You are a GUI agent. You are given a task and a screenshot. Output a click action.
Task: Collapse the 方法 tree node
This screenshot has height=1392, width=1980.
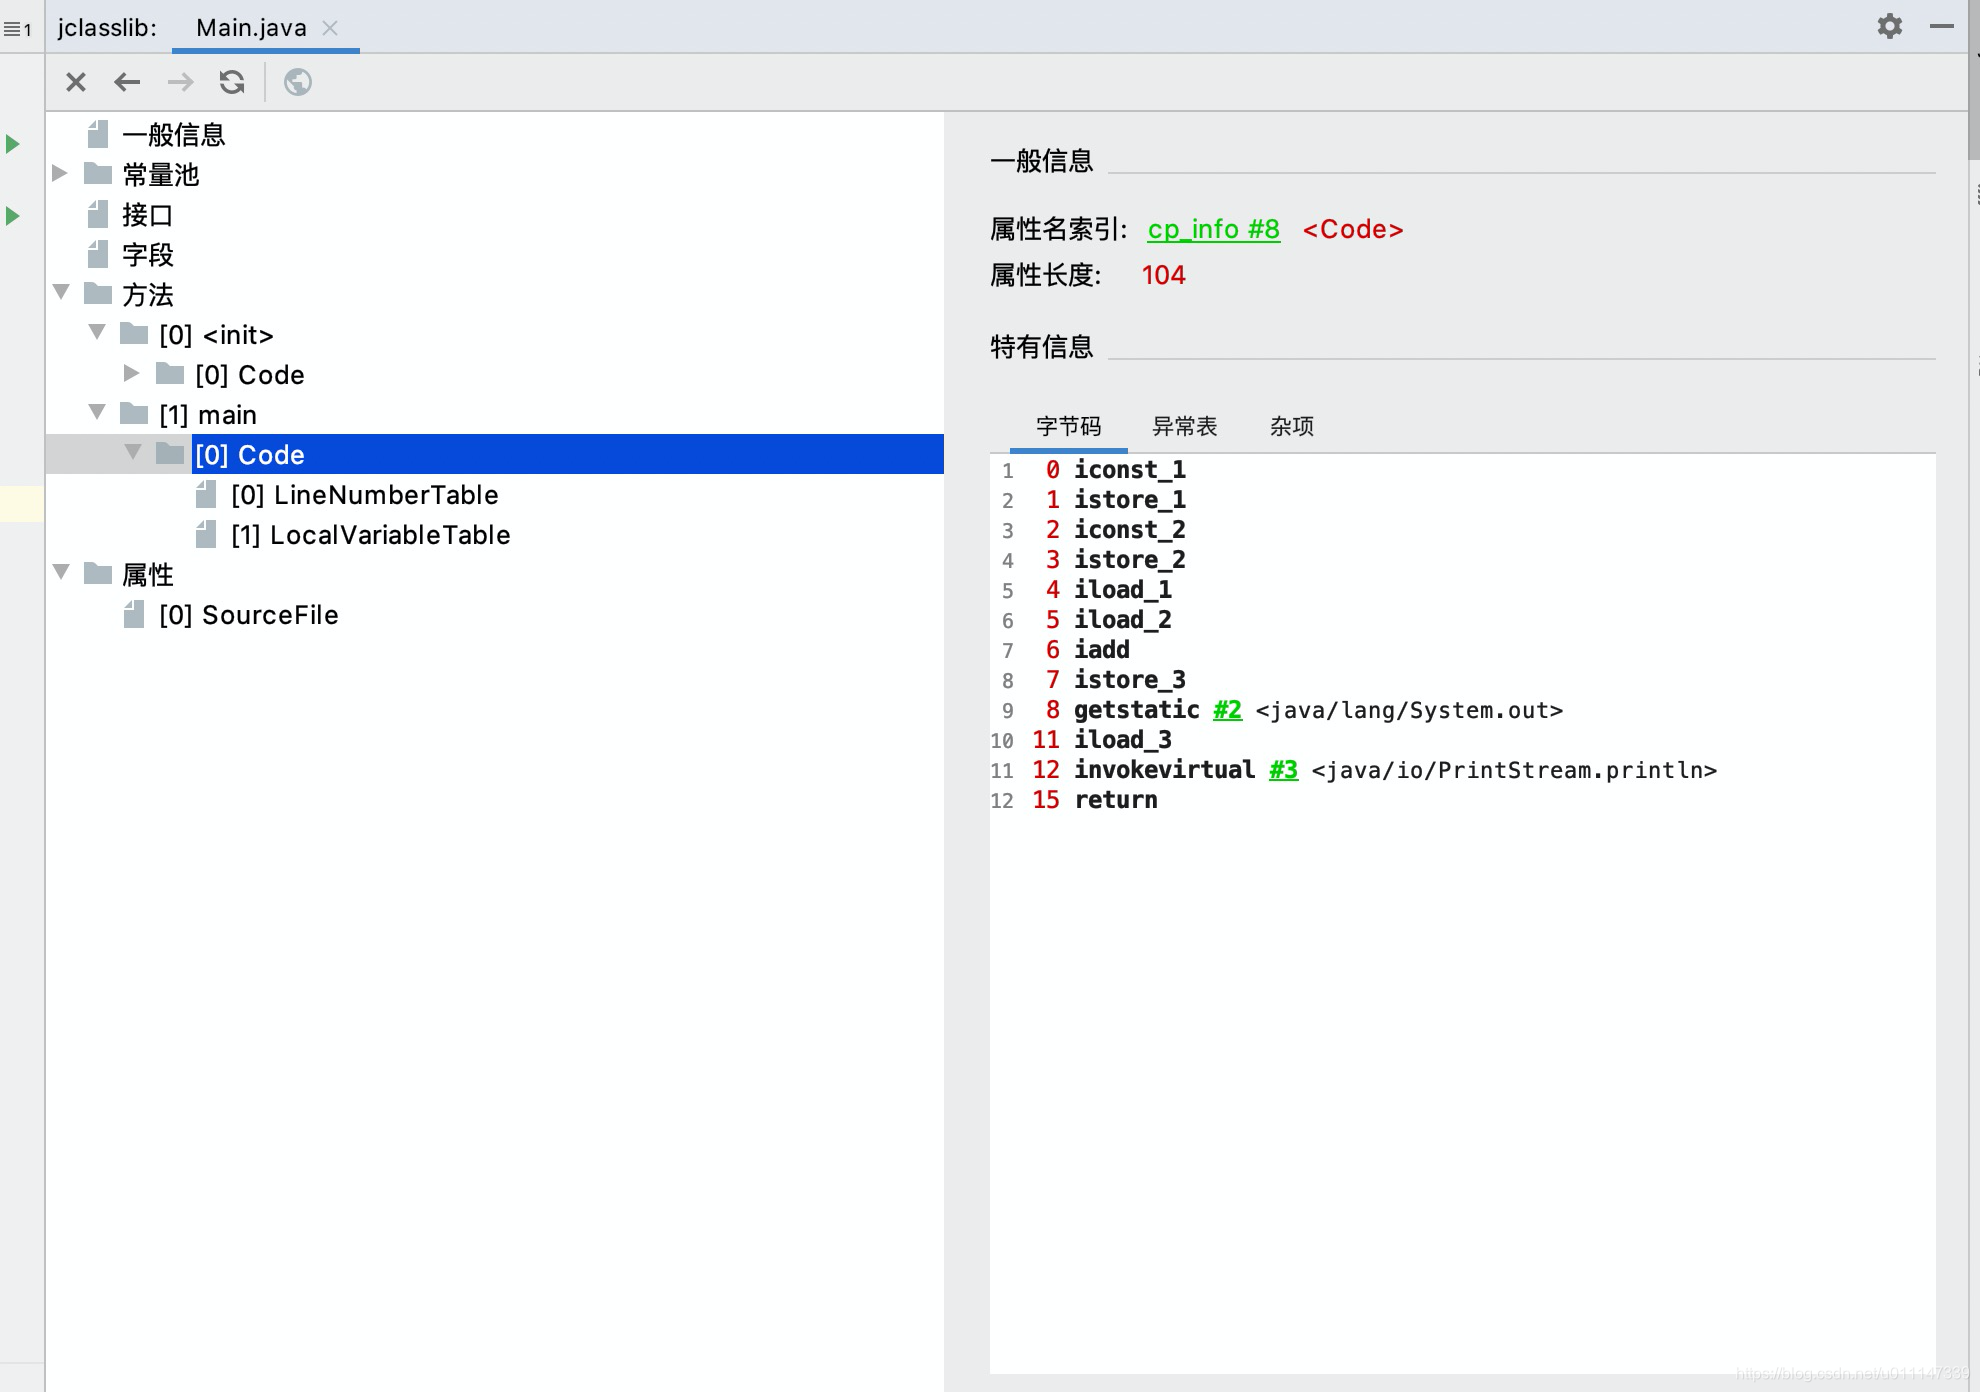point(61,292)
